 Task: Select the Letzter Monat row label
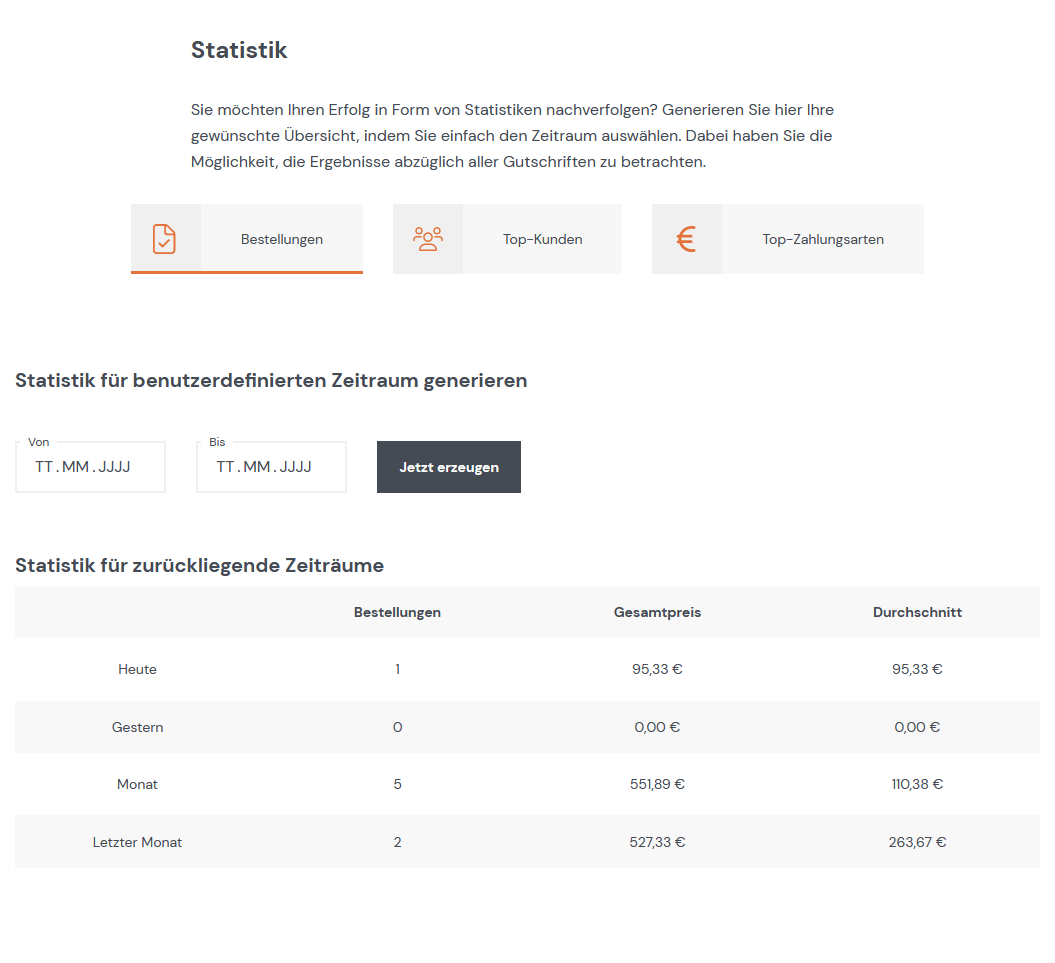pyautogui.click(x=137, y=843)
